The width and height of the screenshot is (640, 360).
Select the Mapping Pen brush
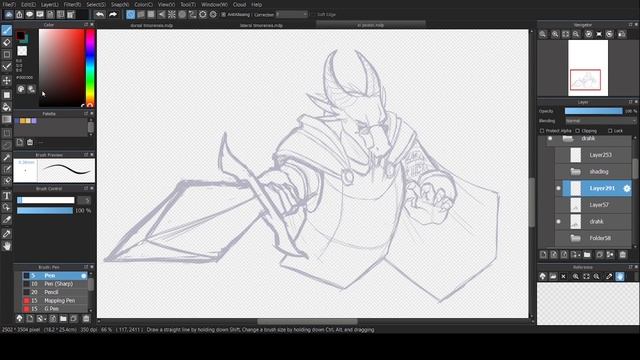coord(55,300)
